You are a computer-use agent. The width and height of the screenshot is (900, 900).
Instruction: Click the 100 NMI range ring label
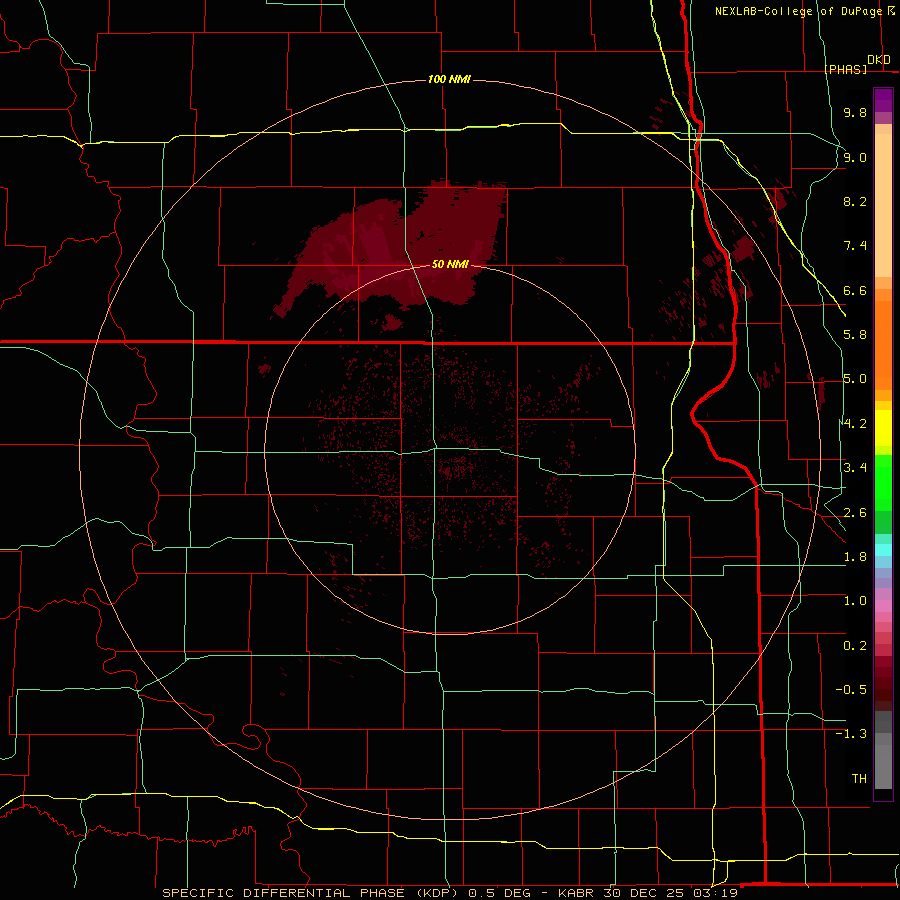tap(449, 79)
